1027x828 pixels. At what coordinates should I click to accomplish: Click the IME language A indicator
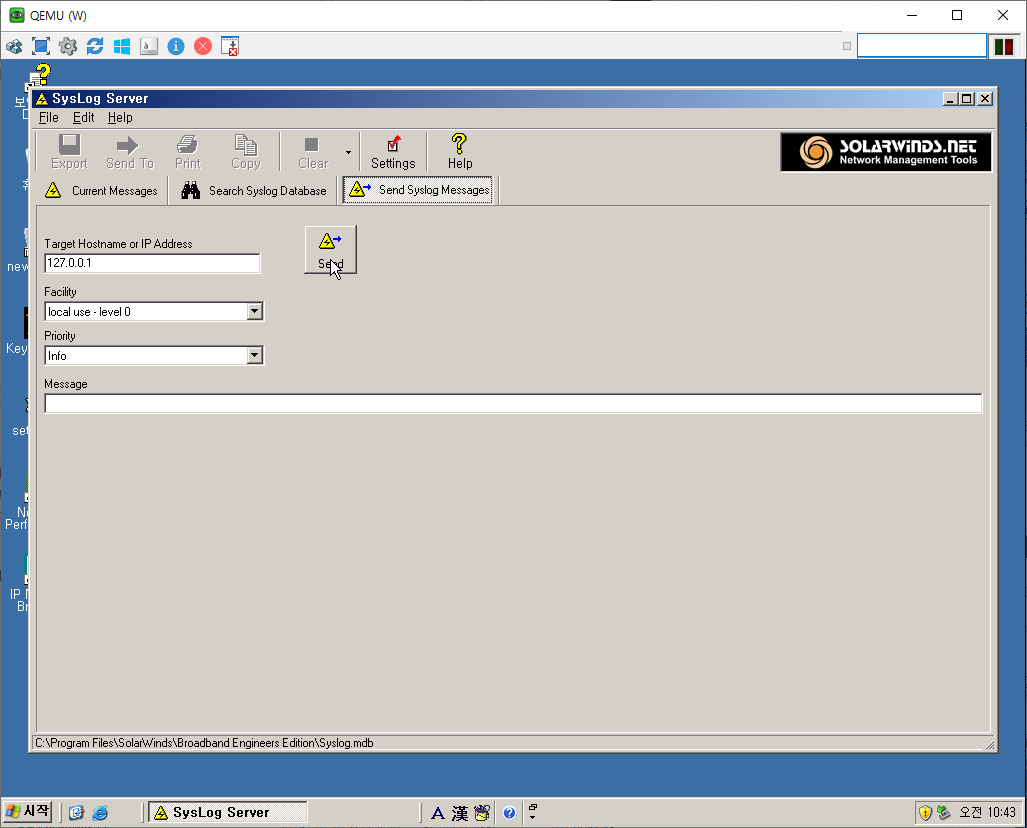[x=438, y=814]
